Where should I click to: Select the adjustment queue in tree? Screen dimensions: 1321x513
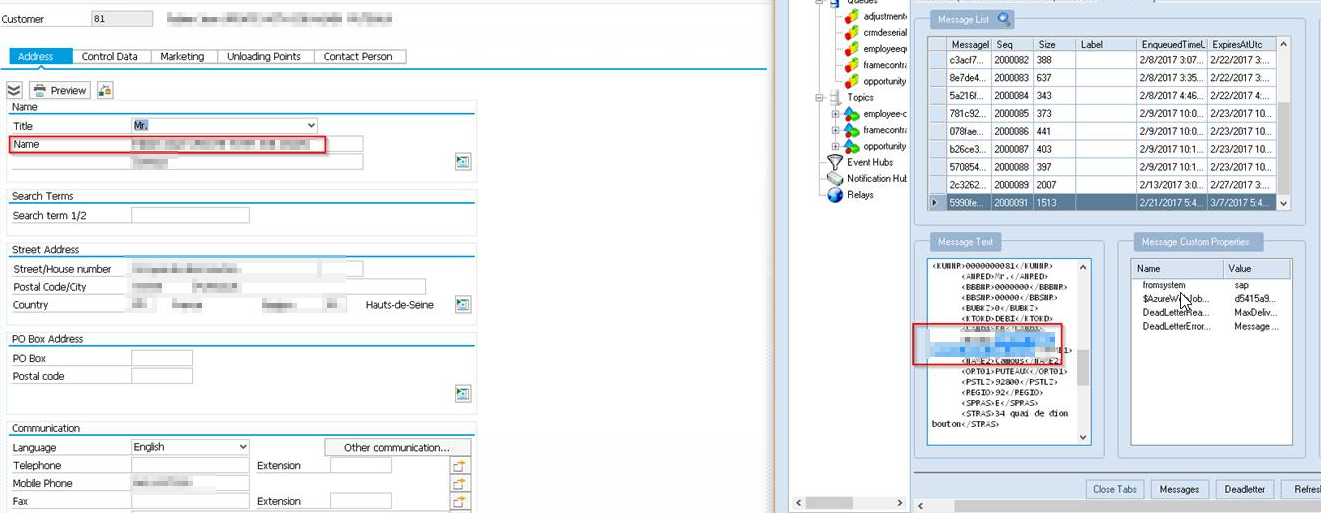(x=876, y=17)
